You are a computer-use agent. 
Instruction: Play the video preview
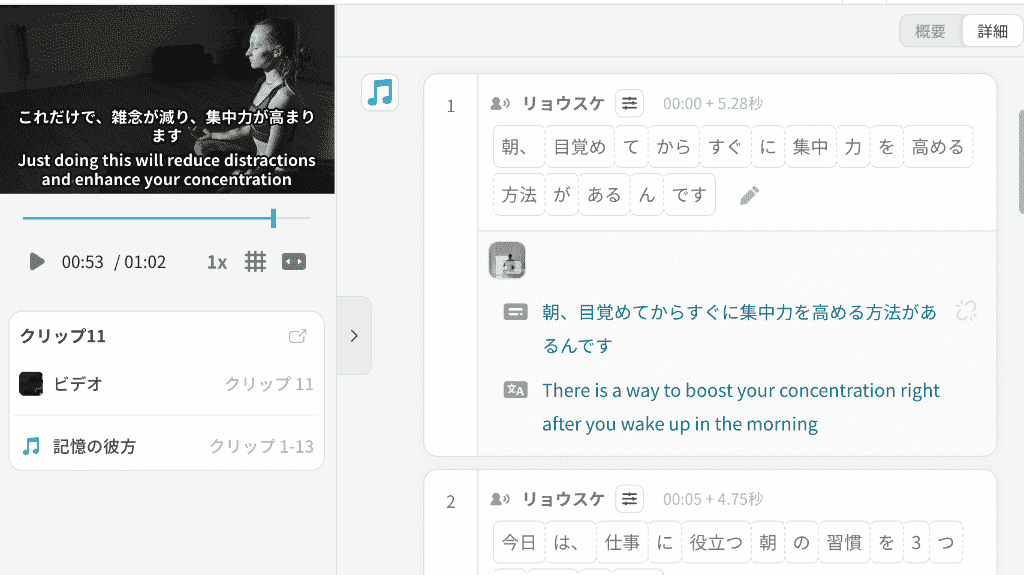pyautogui.click(x=37, y=262)
